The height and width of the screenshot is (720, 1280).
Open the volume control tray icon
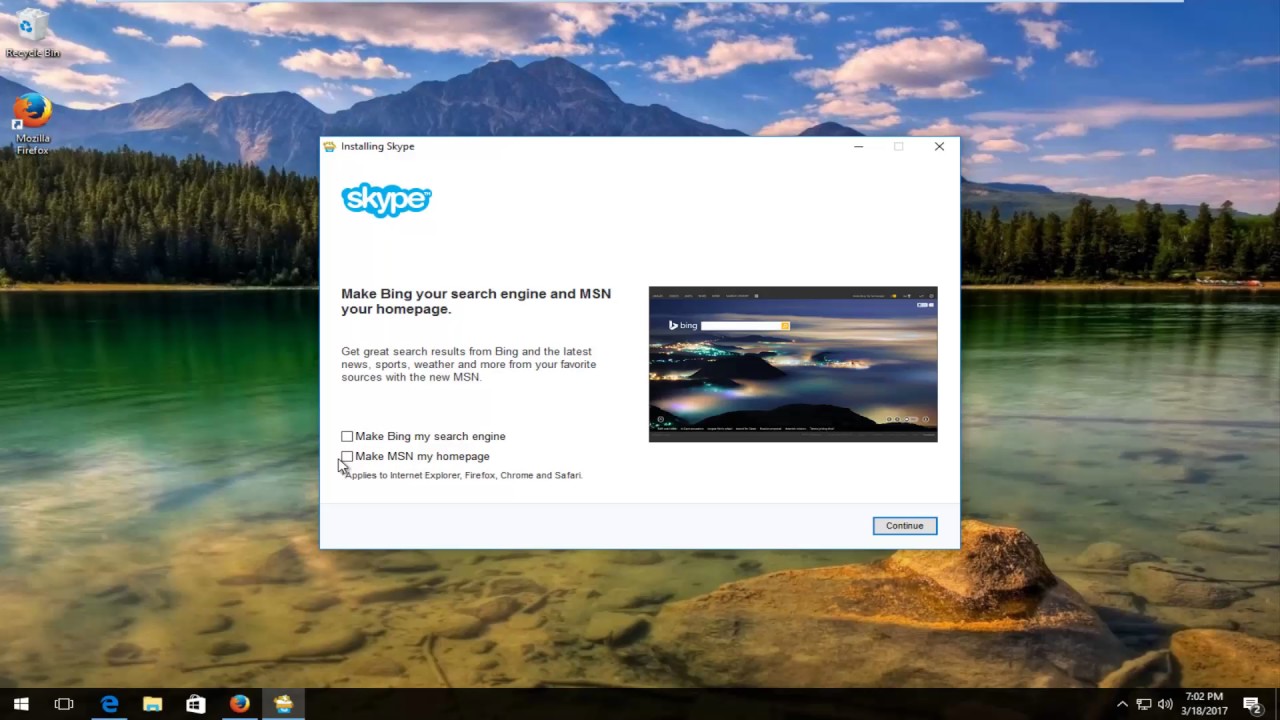point(1165,704)
